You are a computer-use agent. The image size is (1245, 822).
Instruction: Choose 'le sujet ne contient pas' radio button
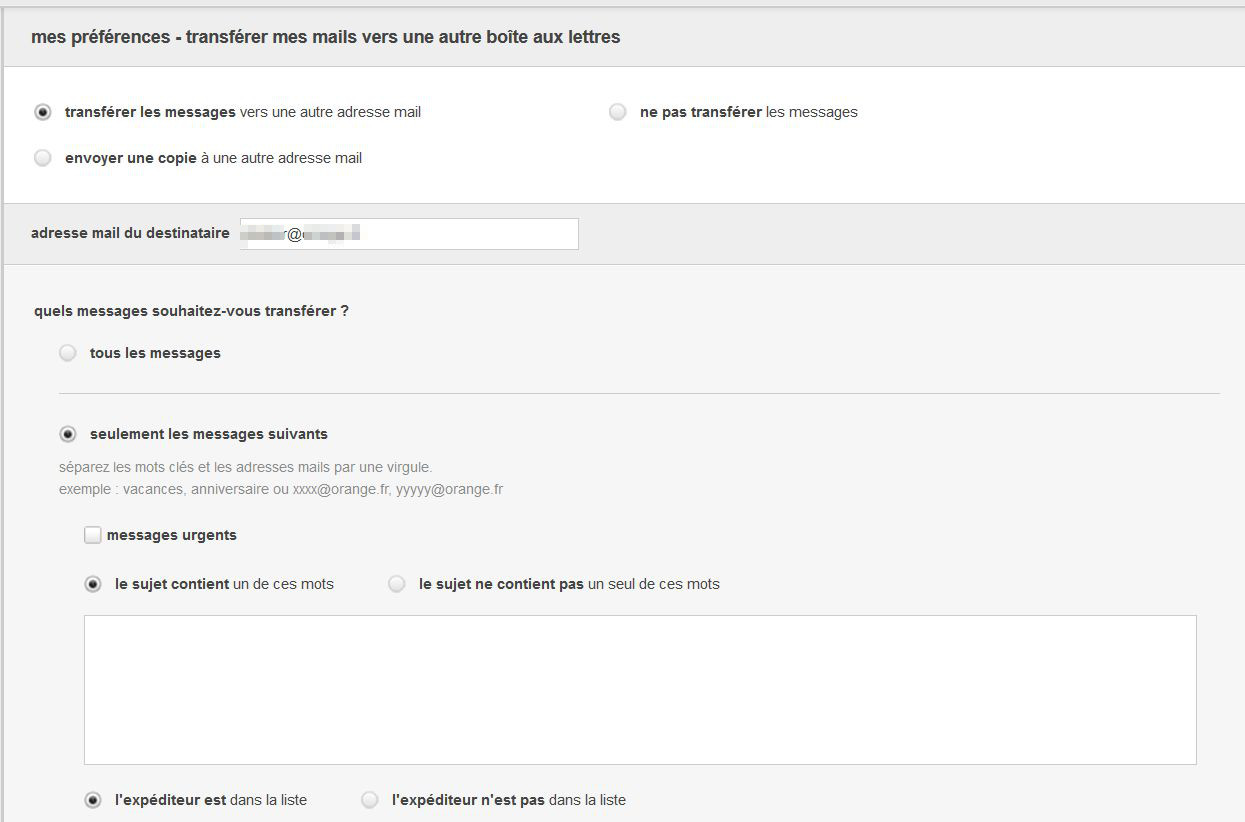tap(397, 584)
